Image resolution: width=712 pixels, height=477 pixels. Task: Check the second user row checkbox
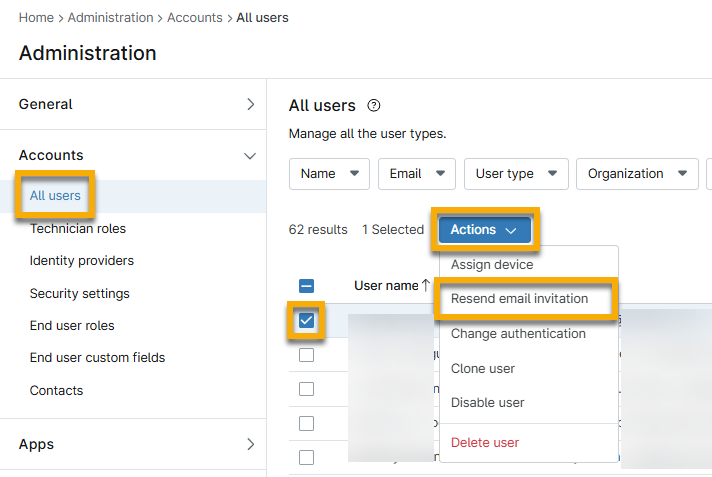point(307,355)
